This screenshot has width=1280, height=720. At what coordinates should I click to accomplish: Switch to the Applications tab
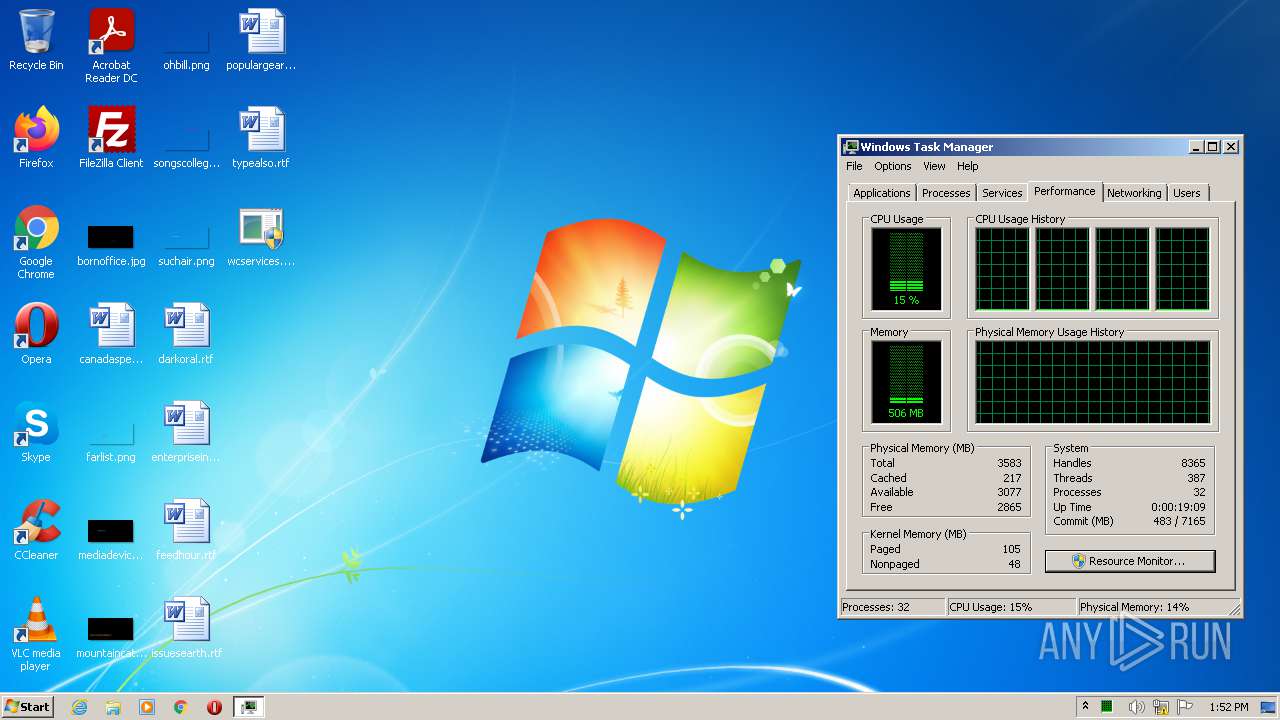(x=881, y=193)
